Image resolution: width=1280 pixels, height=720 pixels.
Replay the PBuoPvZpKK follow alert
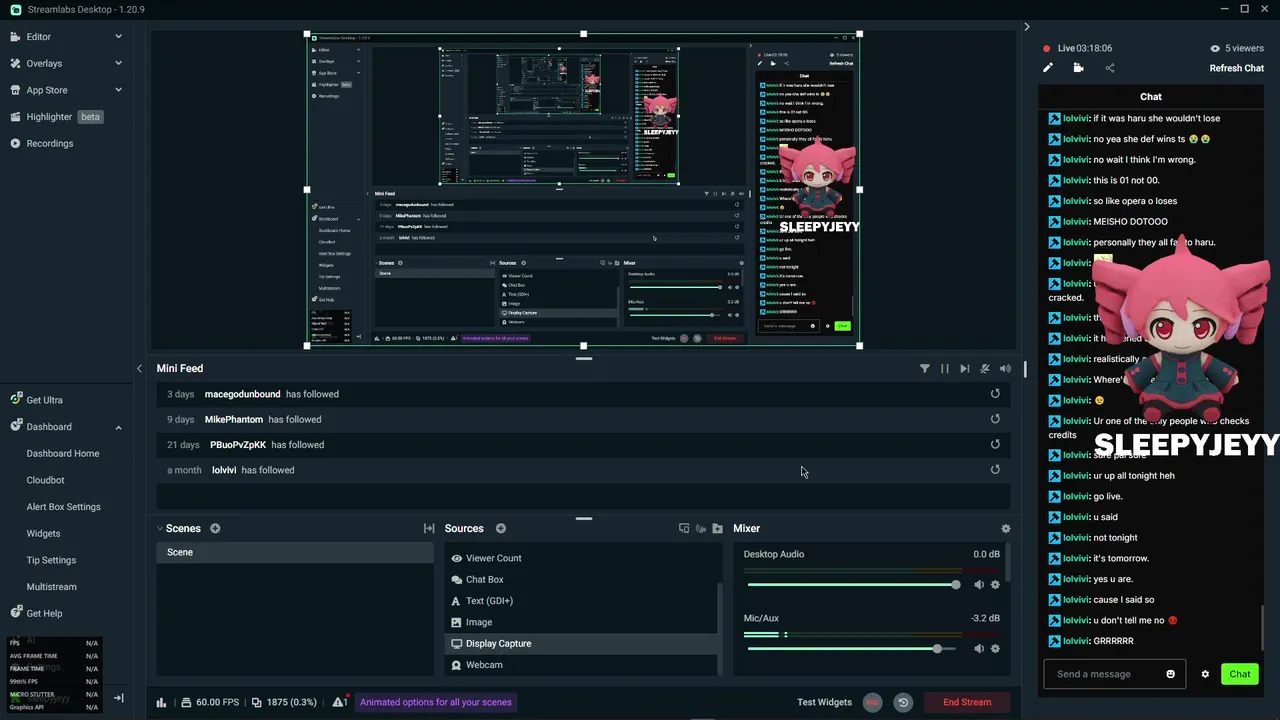coord(995,444)
